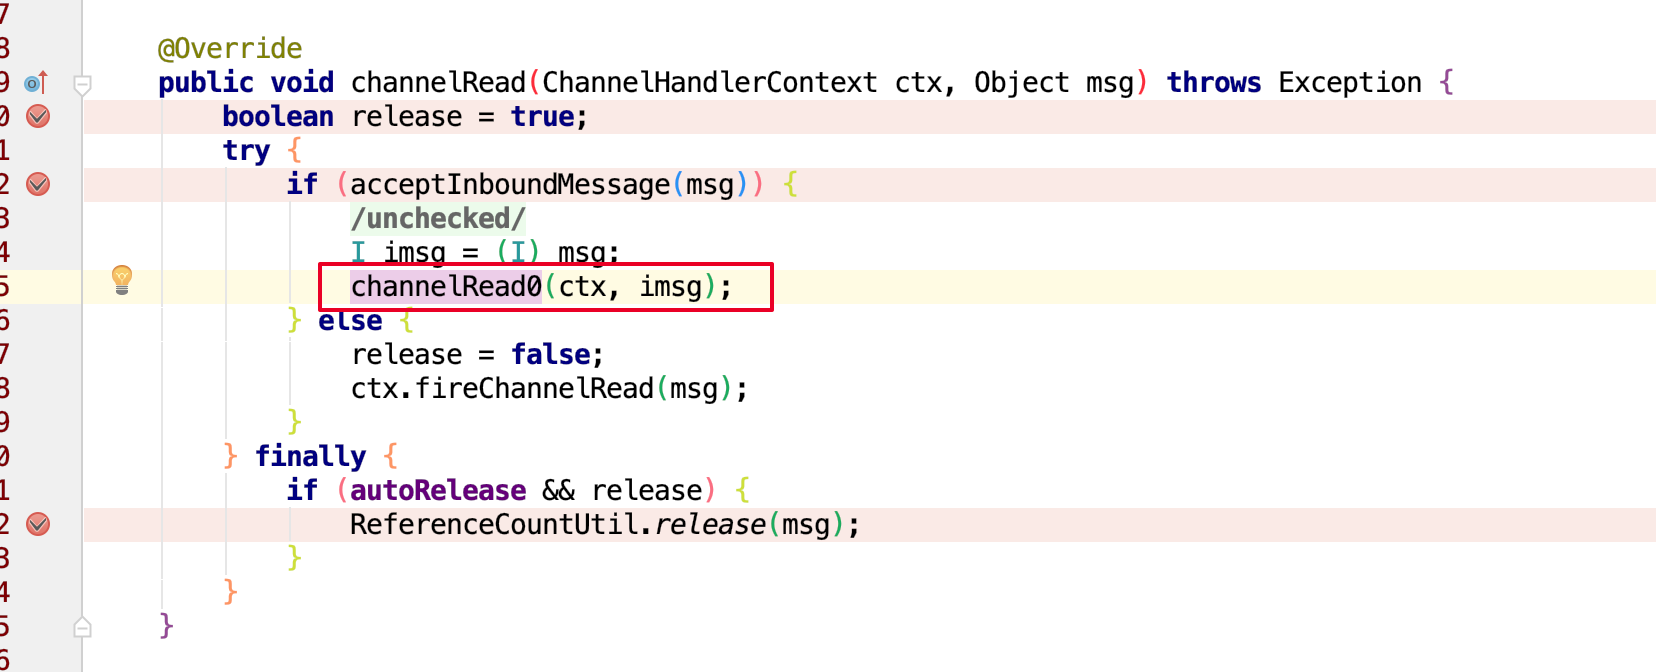The height and width of the screenshot is (672, 1656).
Task: Click the Exception type name
Action: pos(1350,82)
